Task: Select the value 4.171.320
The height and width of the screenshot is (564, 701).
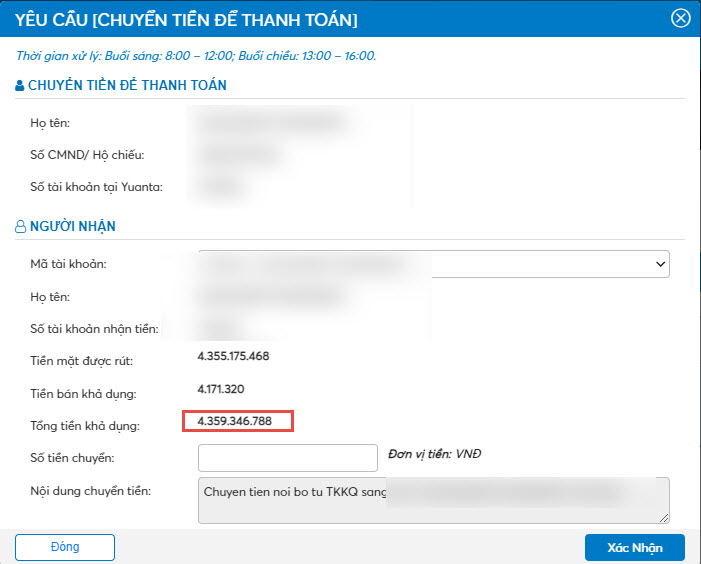Action: (221, 389)
